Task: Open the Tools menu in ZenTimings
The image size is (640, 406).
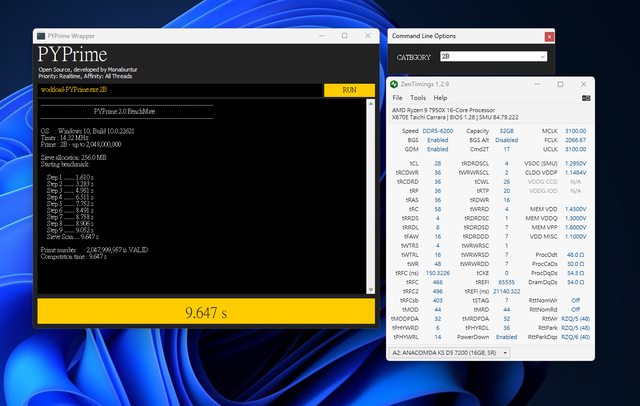Action: [x=418, y=98]
